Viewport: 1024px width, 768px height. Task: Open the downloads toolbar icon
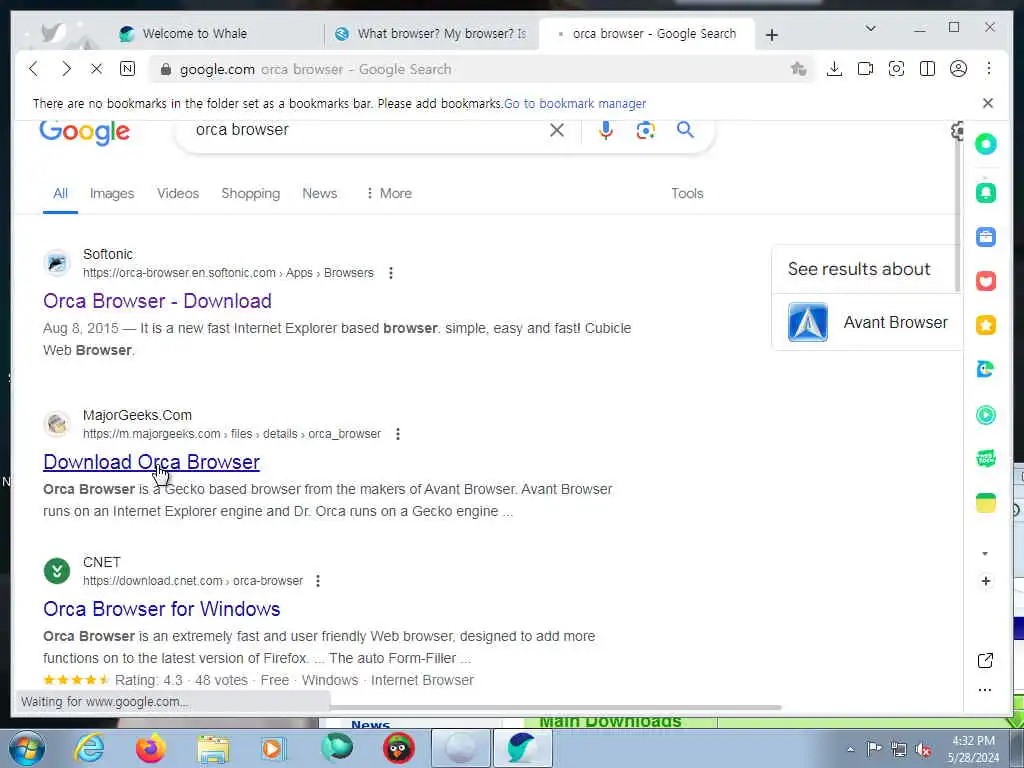point(834,69)
